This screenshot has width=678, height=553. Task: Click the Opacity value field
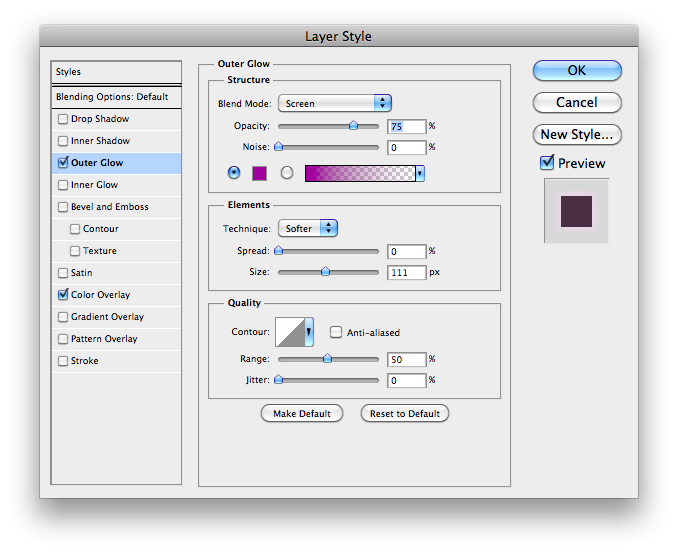point(406,126)
